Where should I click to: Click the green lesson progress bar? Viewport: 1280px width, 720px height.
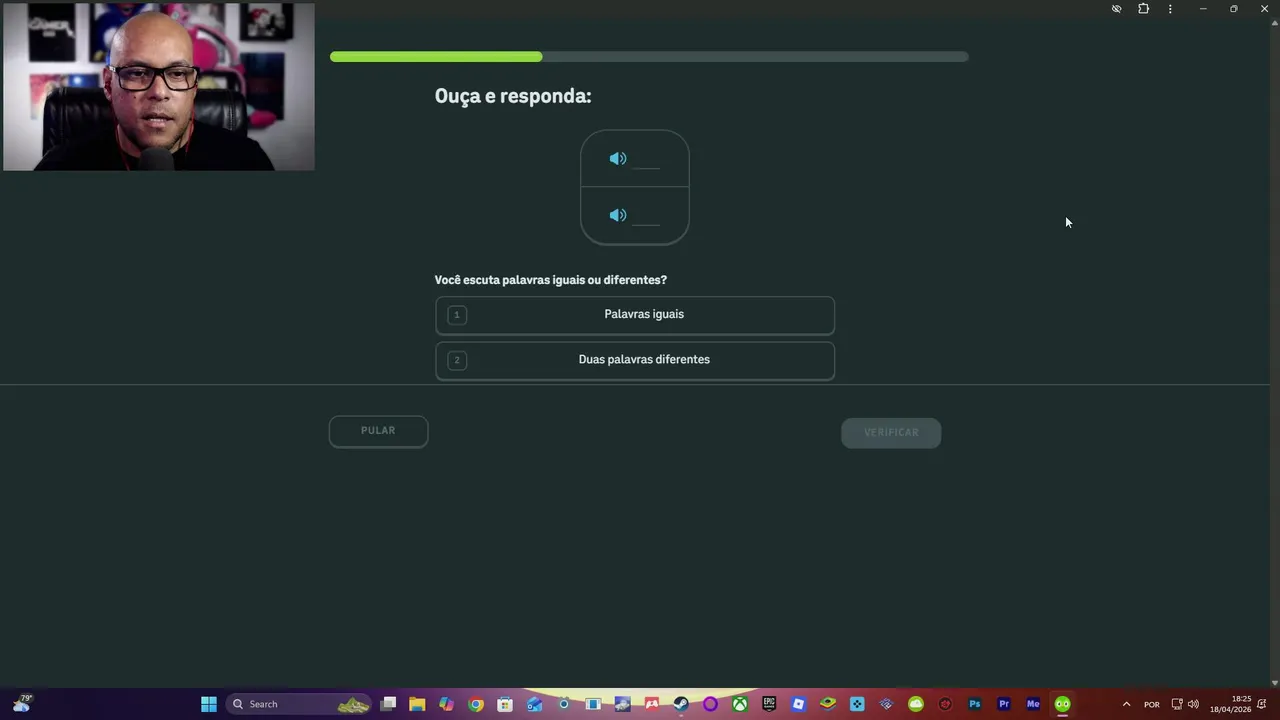436,57
